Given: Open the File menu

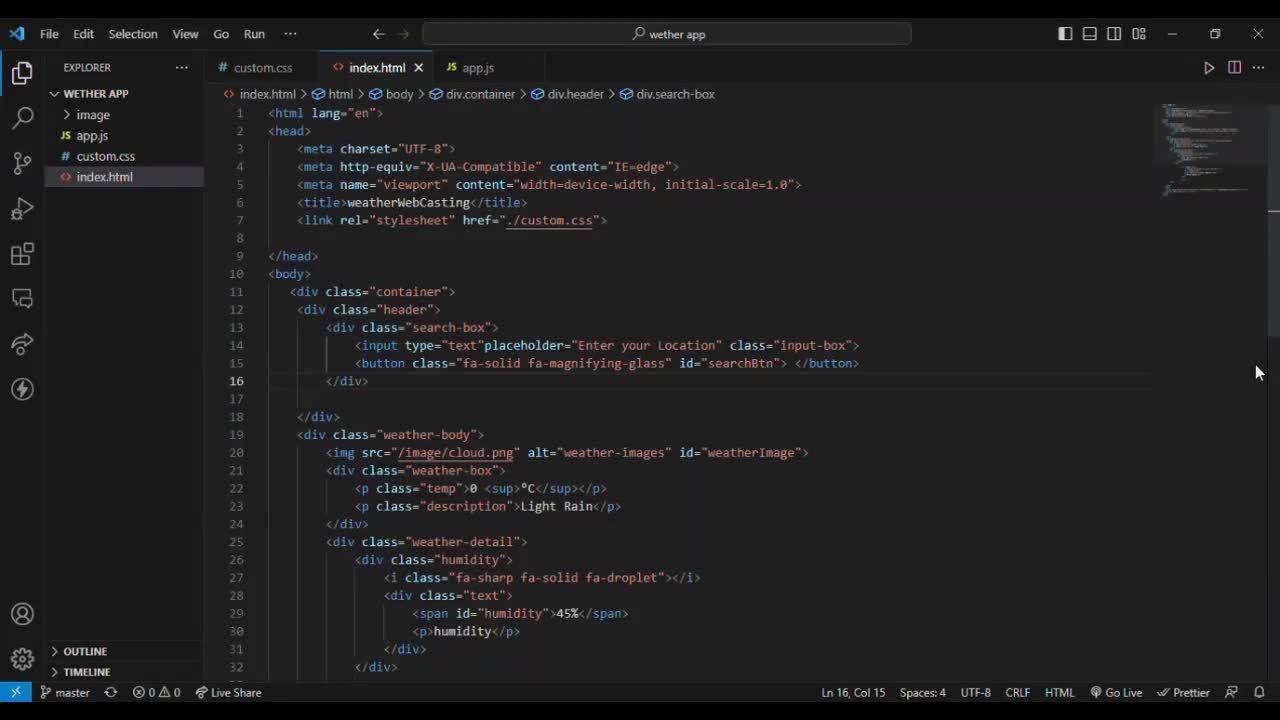Looking at the screenshot, I should (x=49, y=34).
